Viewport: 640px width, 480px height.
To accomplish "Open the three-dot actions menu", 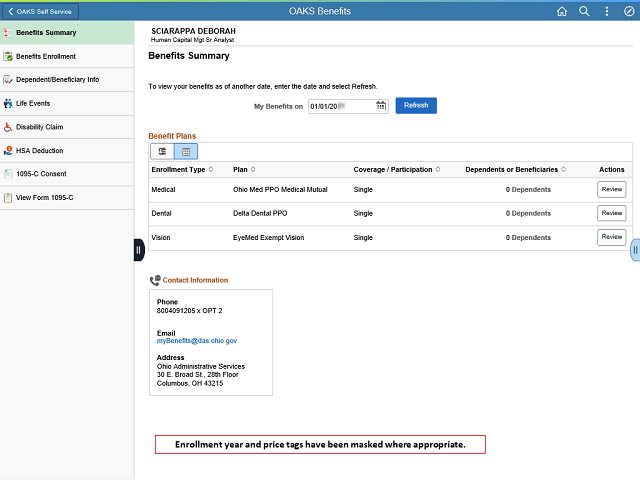I will [x=607, y=11].
